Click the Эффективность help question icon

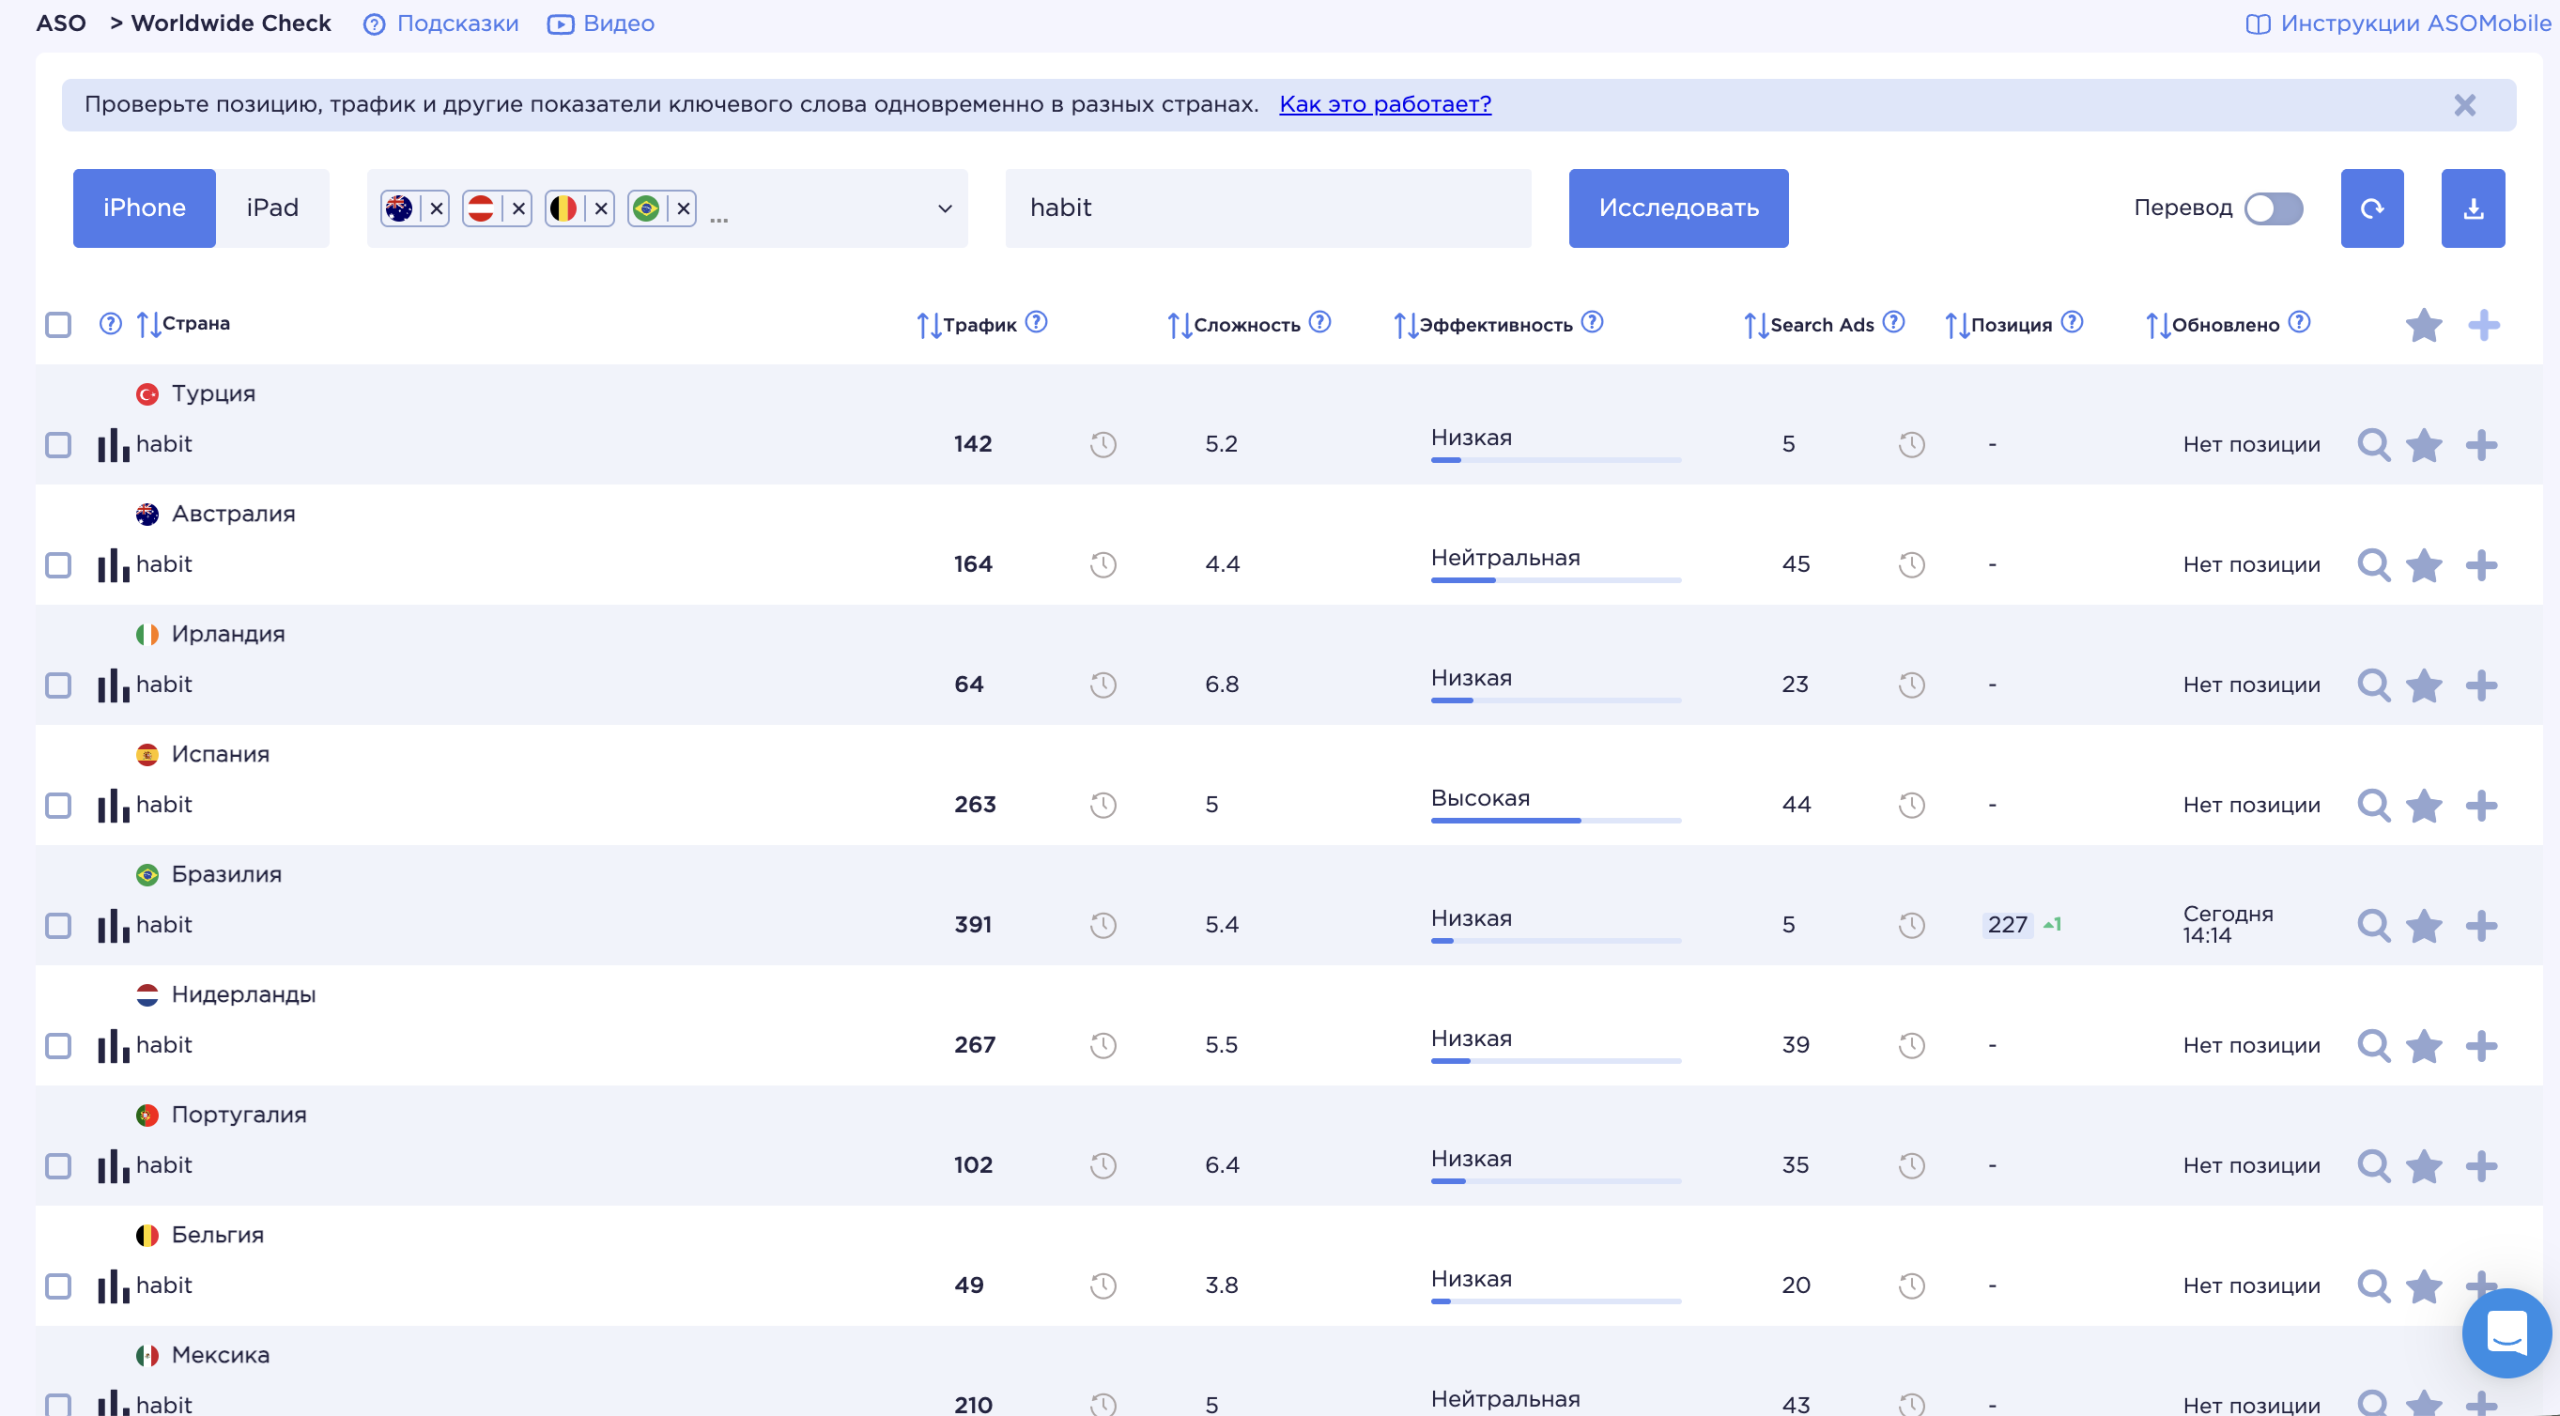click(x=1592, y=322)
